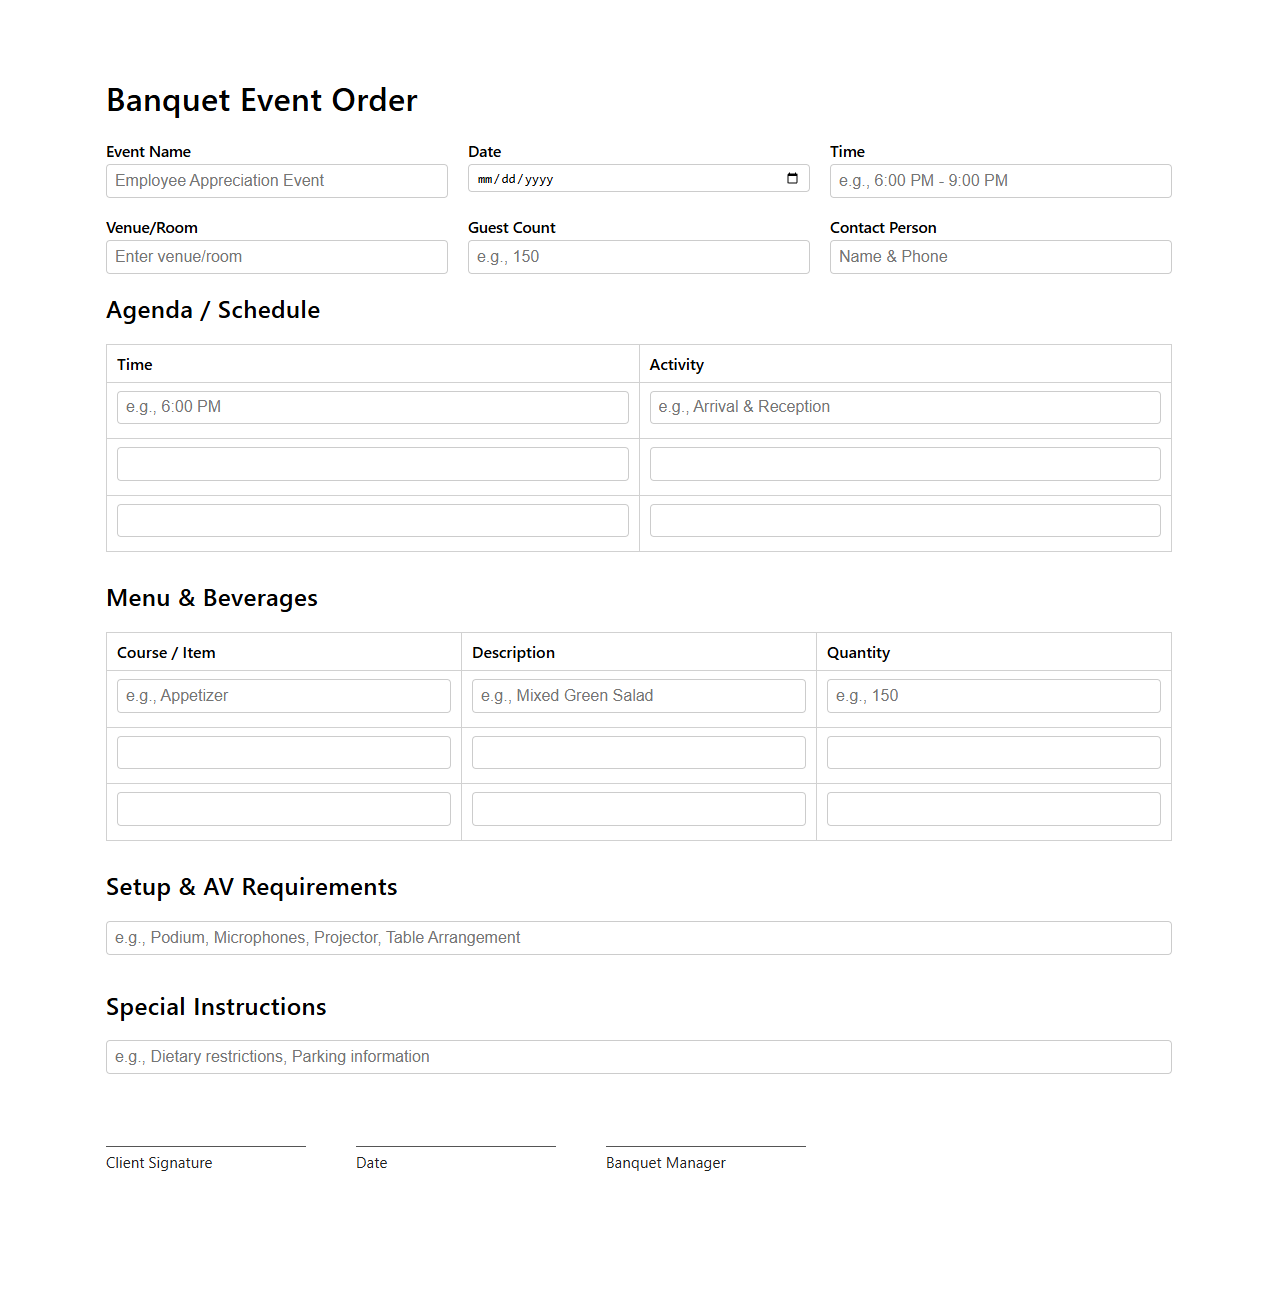The image size is (1278, 1300).
Task: Click the second row Description field
Action: coord(638,752)
